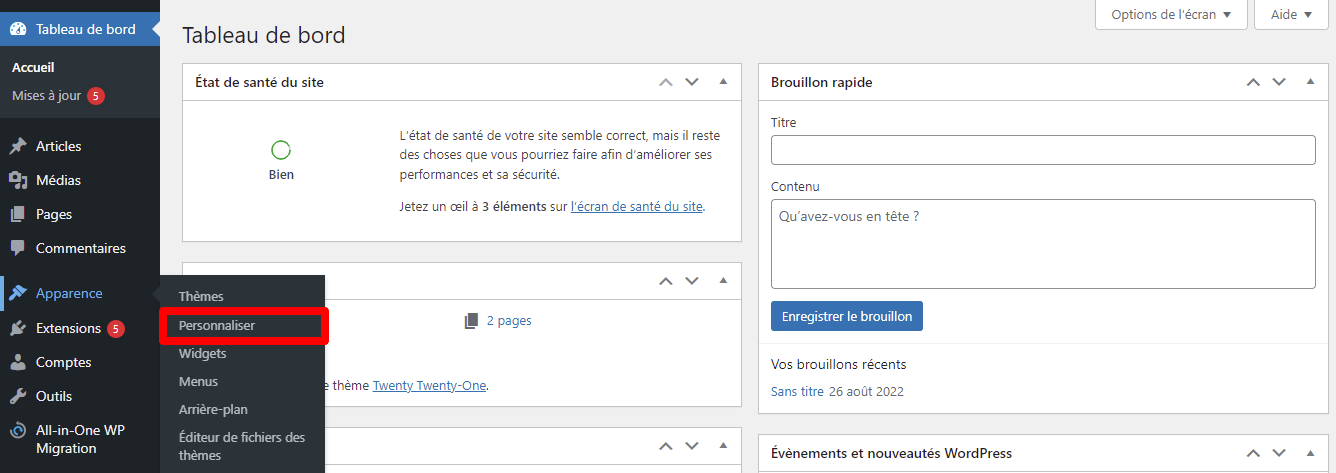Select Éditeur de fichiers des thèmes
This screenshot has height=473, width=1336.
pos(242,446)
